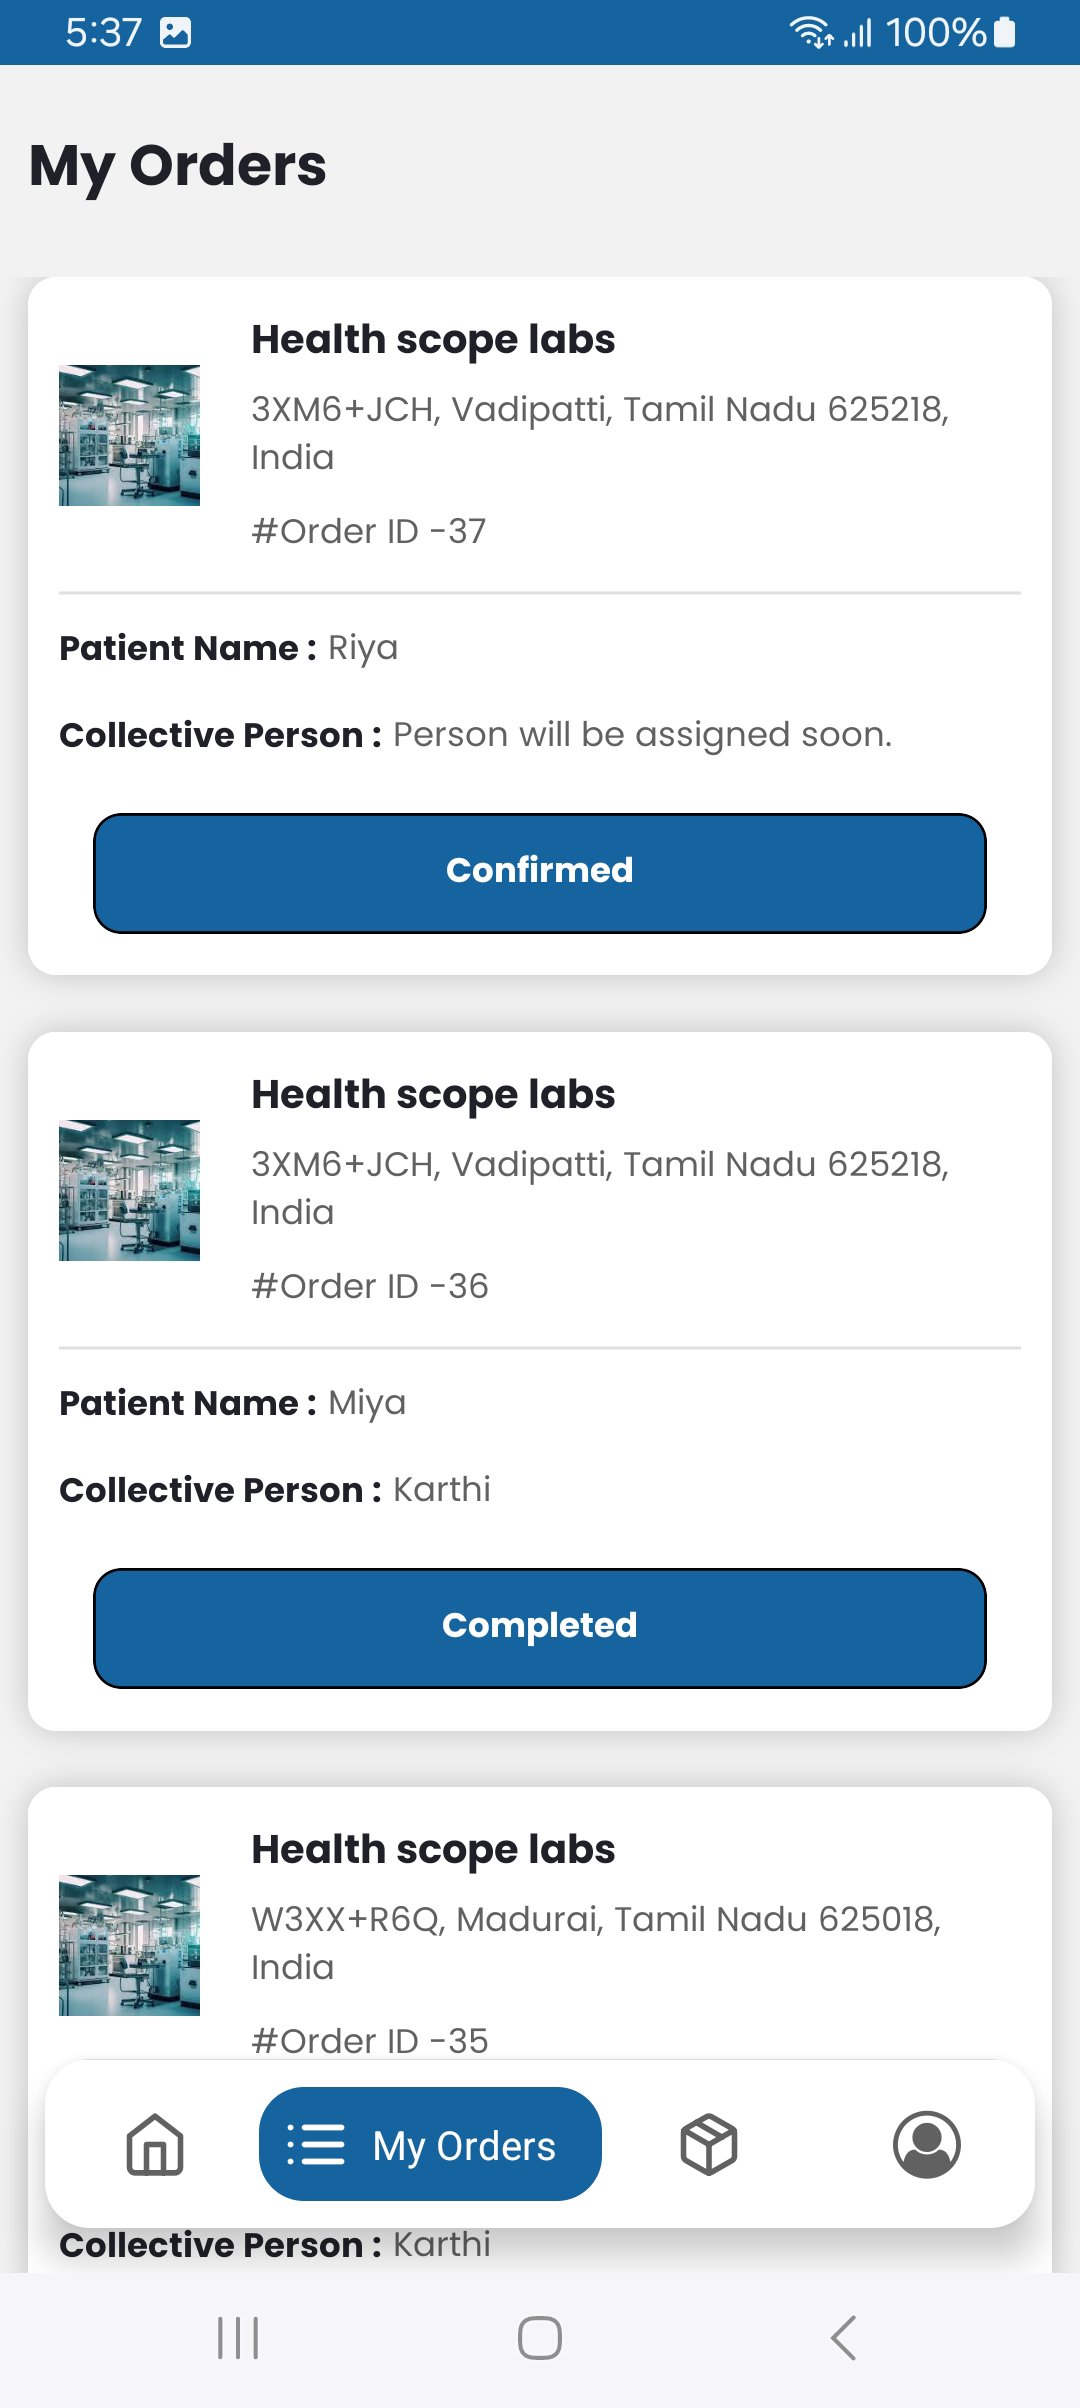Click the Confirmed button for order 37
The height and width of the screenshot is (2408, 1080).
(x=540, y=872)
